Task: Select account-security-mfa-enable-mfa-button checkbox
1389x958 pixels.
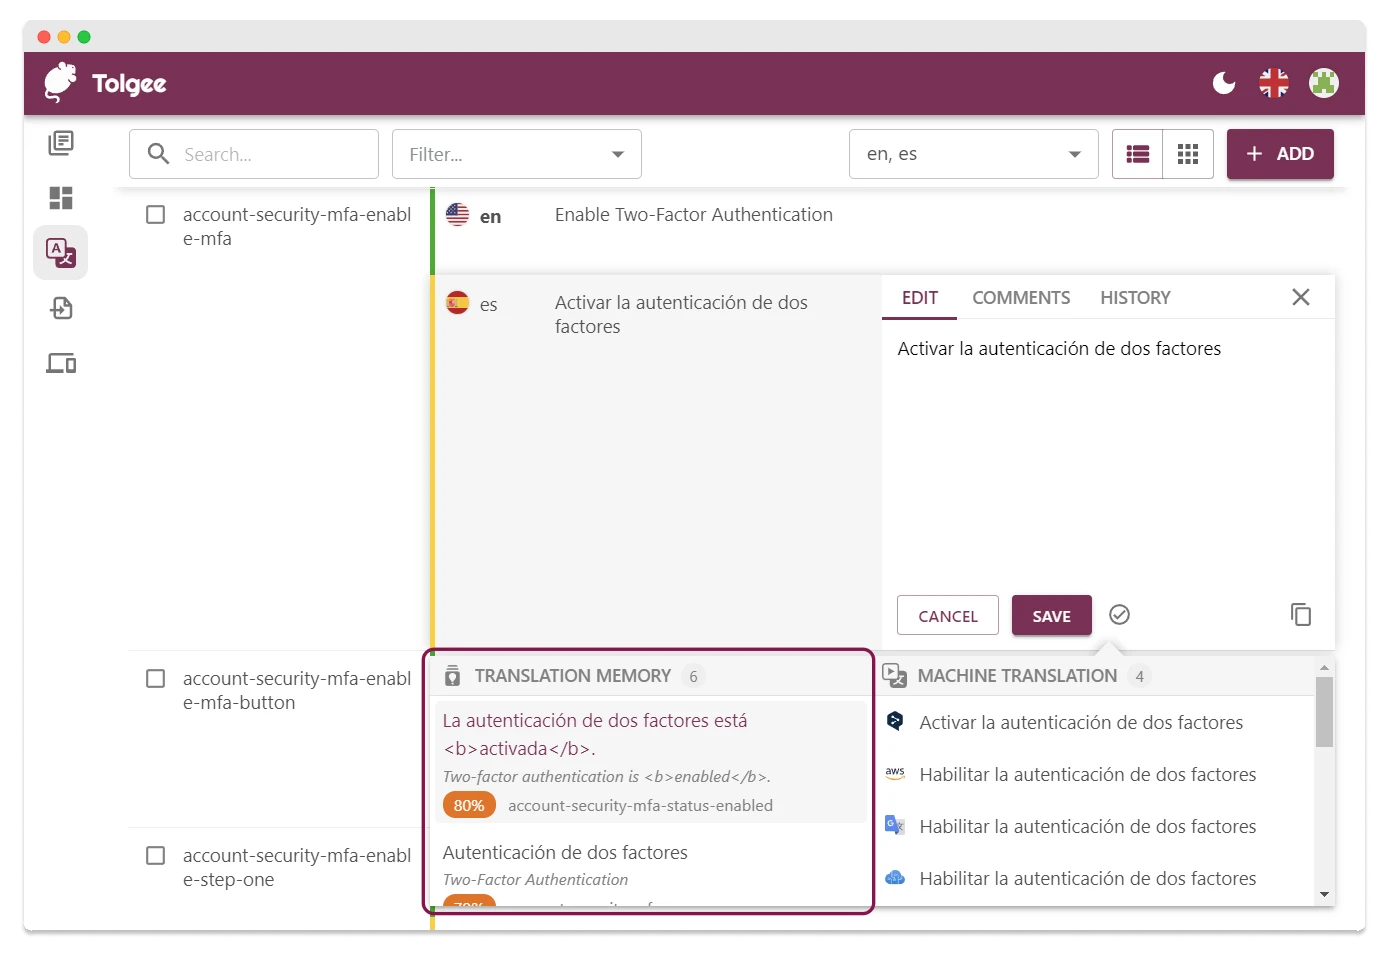Action: tap(156, 679)
